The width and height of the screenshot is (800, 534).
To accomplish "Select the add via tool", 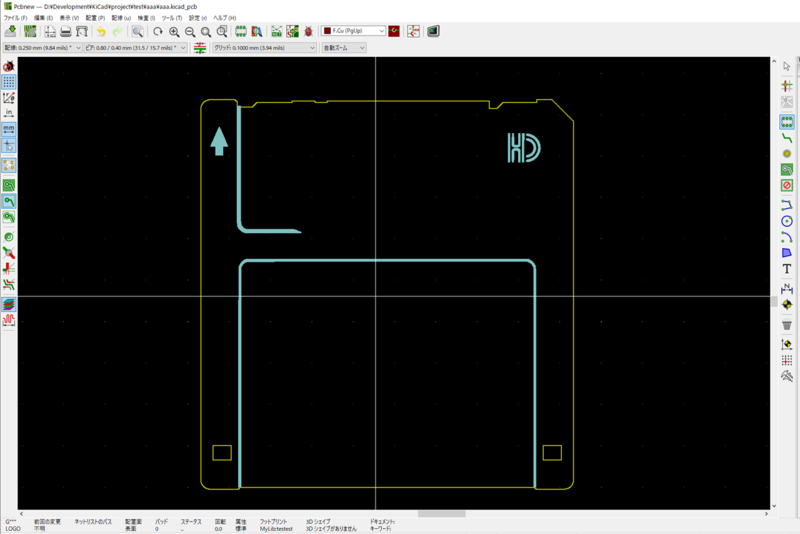I will pos(787,154).
